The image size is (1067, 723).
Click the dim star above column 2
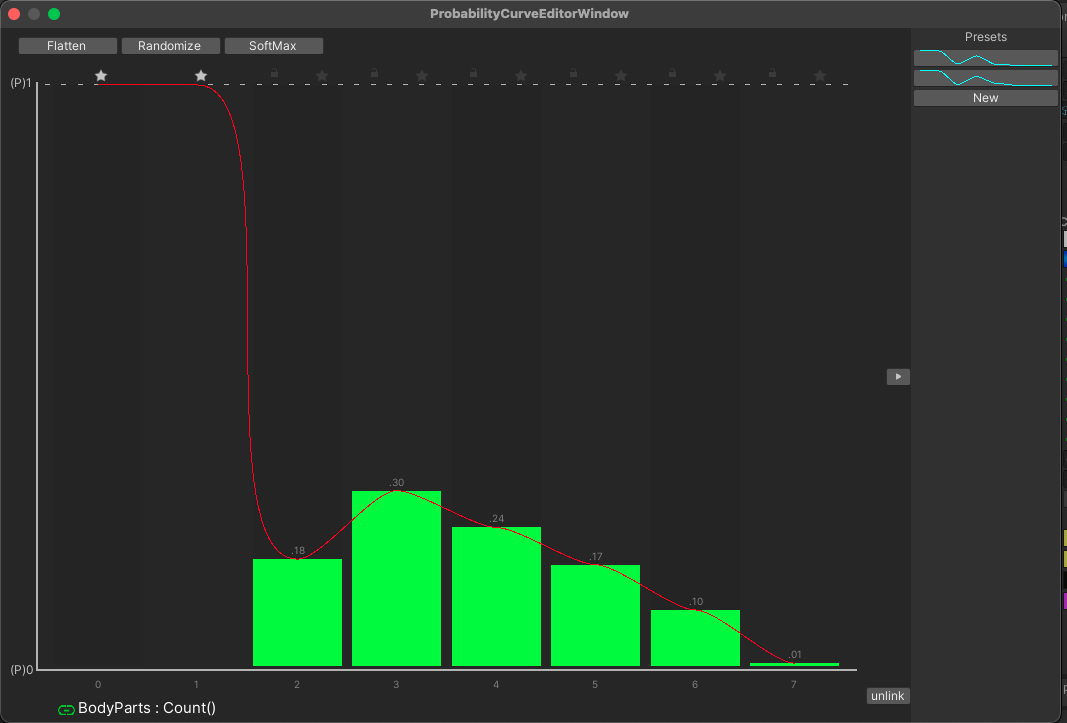(x=322, y=76)
